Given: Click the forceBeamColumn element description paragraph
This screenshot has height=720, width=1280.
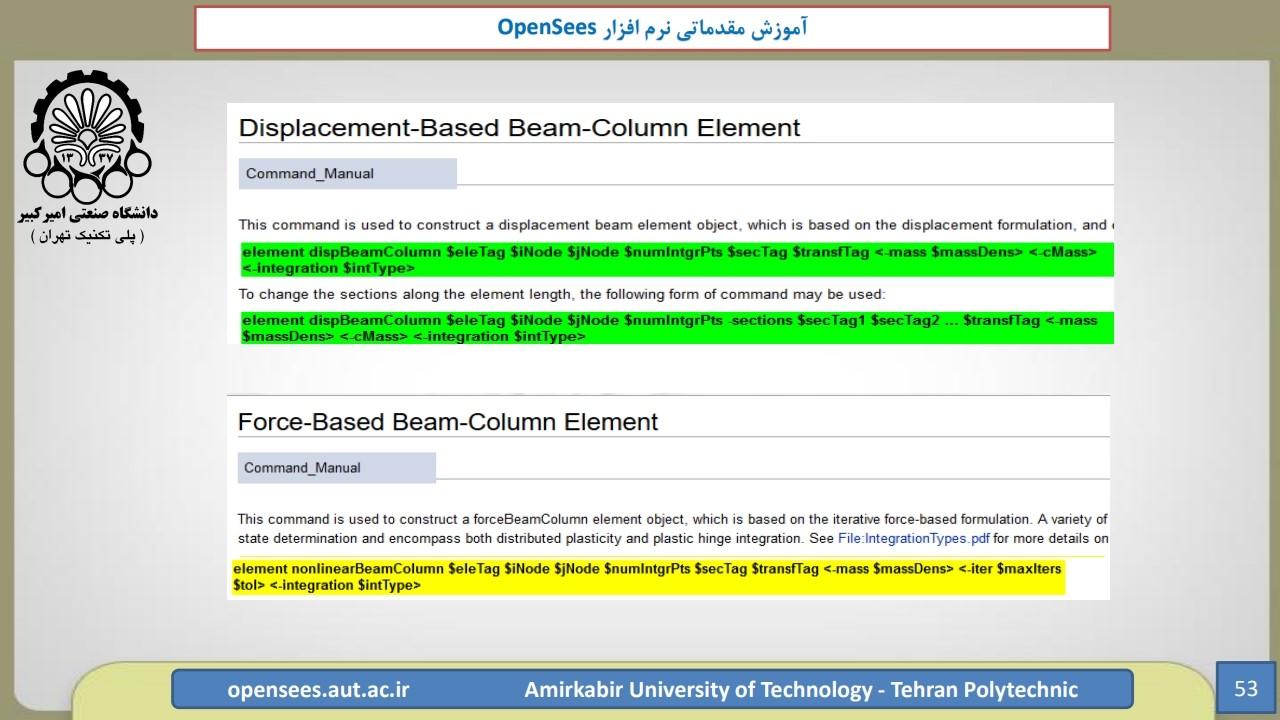Looking at the screenshot, I should (672, 529).
